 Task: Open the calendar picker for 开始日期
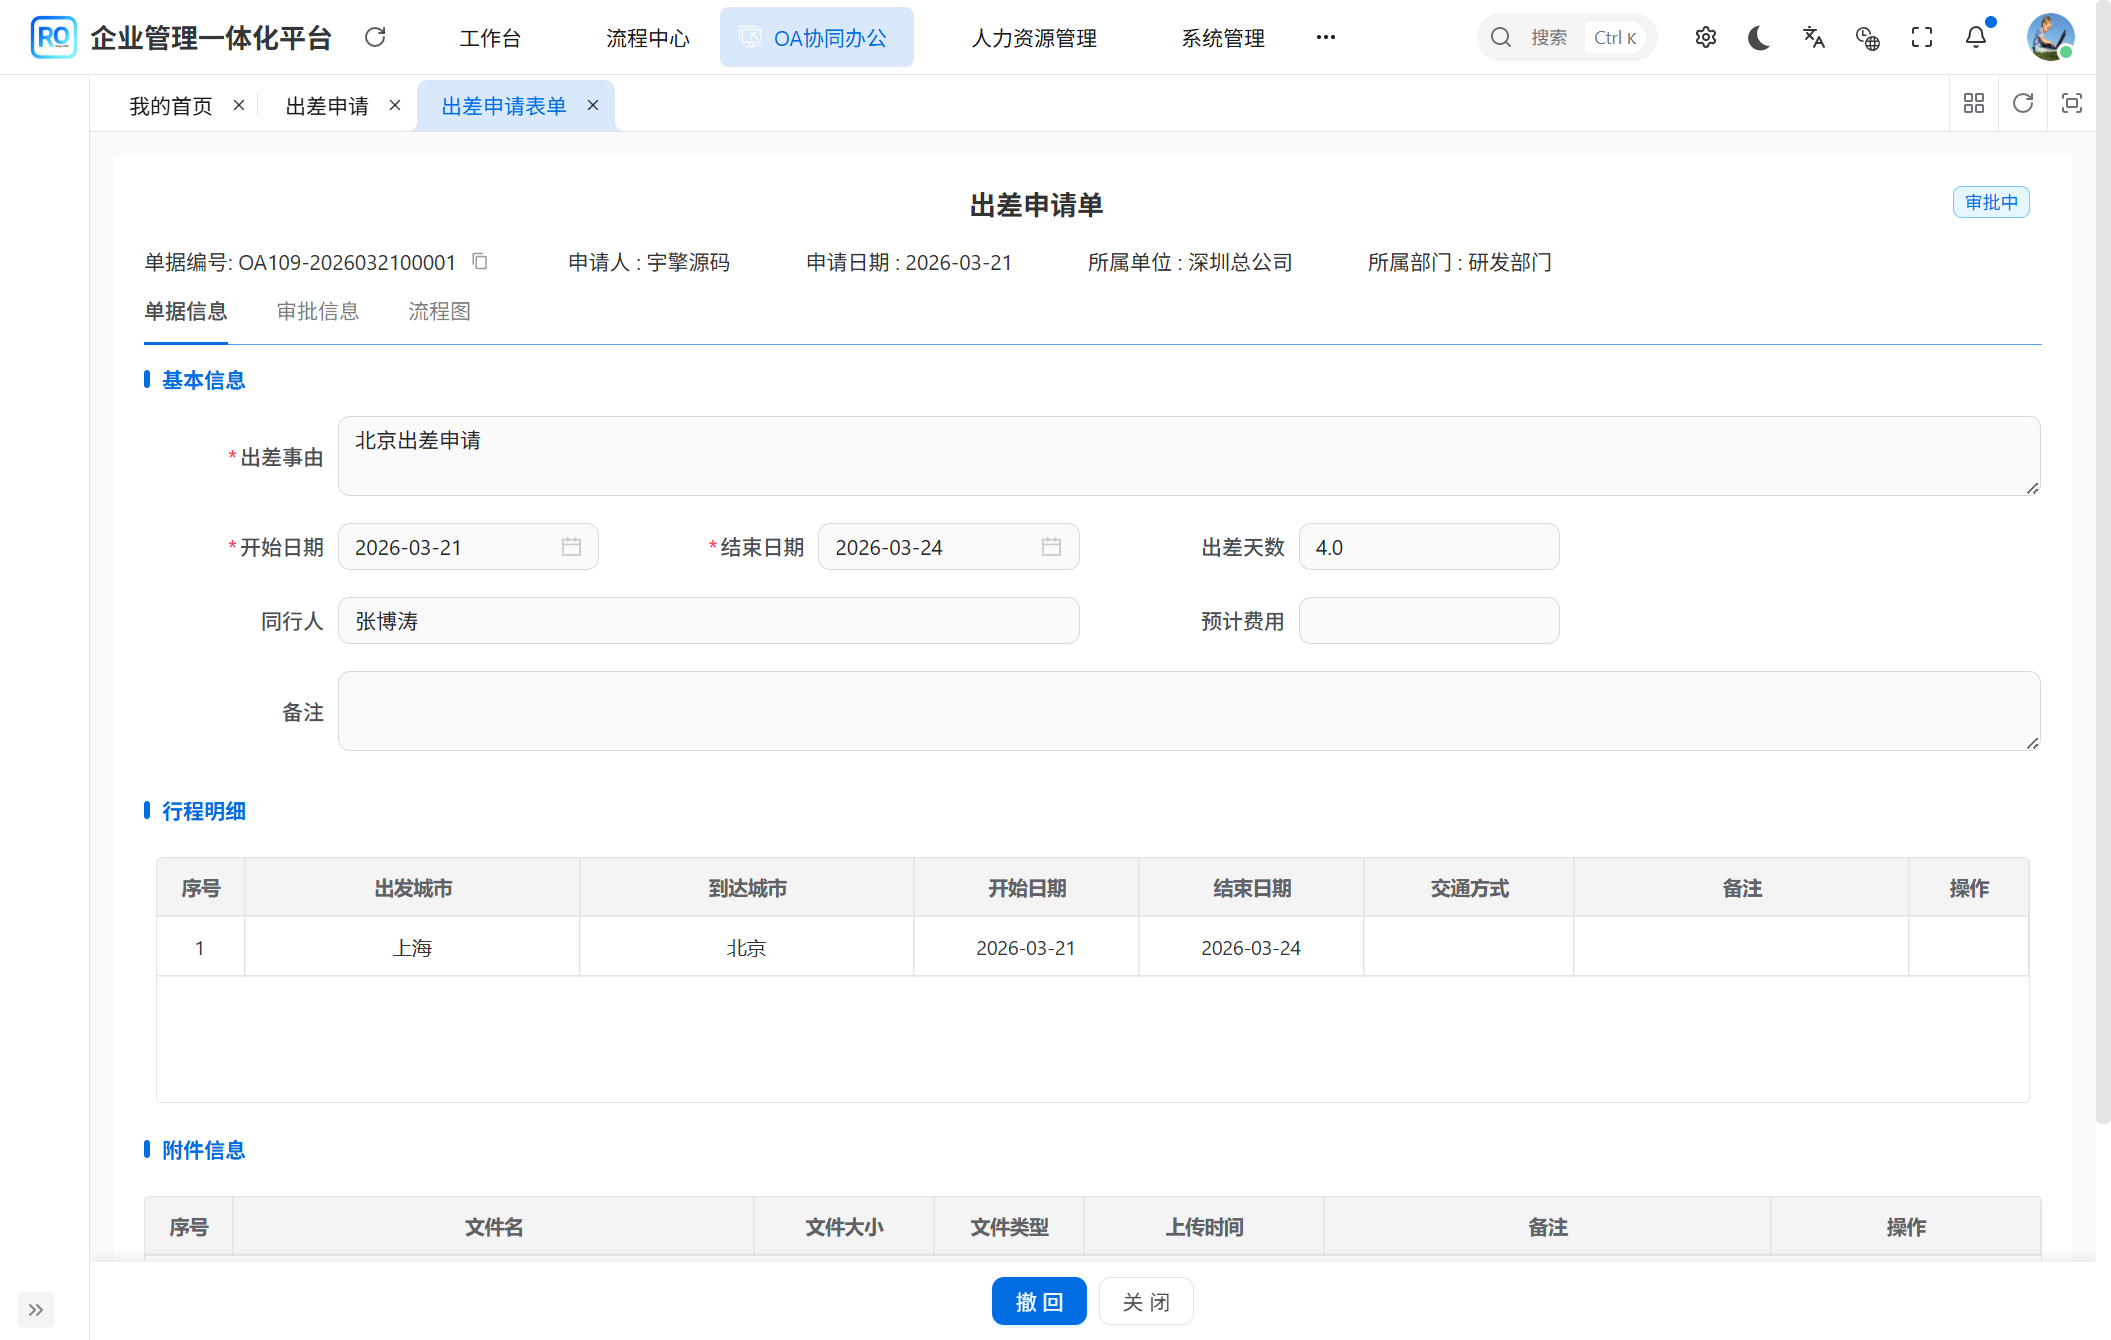[x=571, y=547]
